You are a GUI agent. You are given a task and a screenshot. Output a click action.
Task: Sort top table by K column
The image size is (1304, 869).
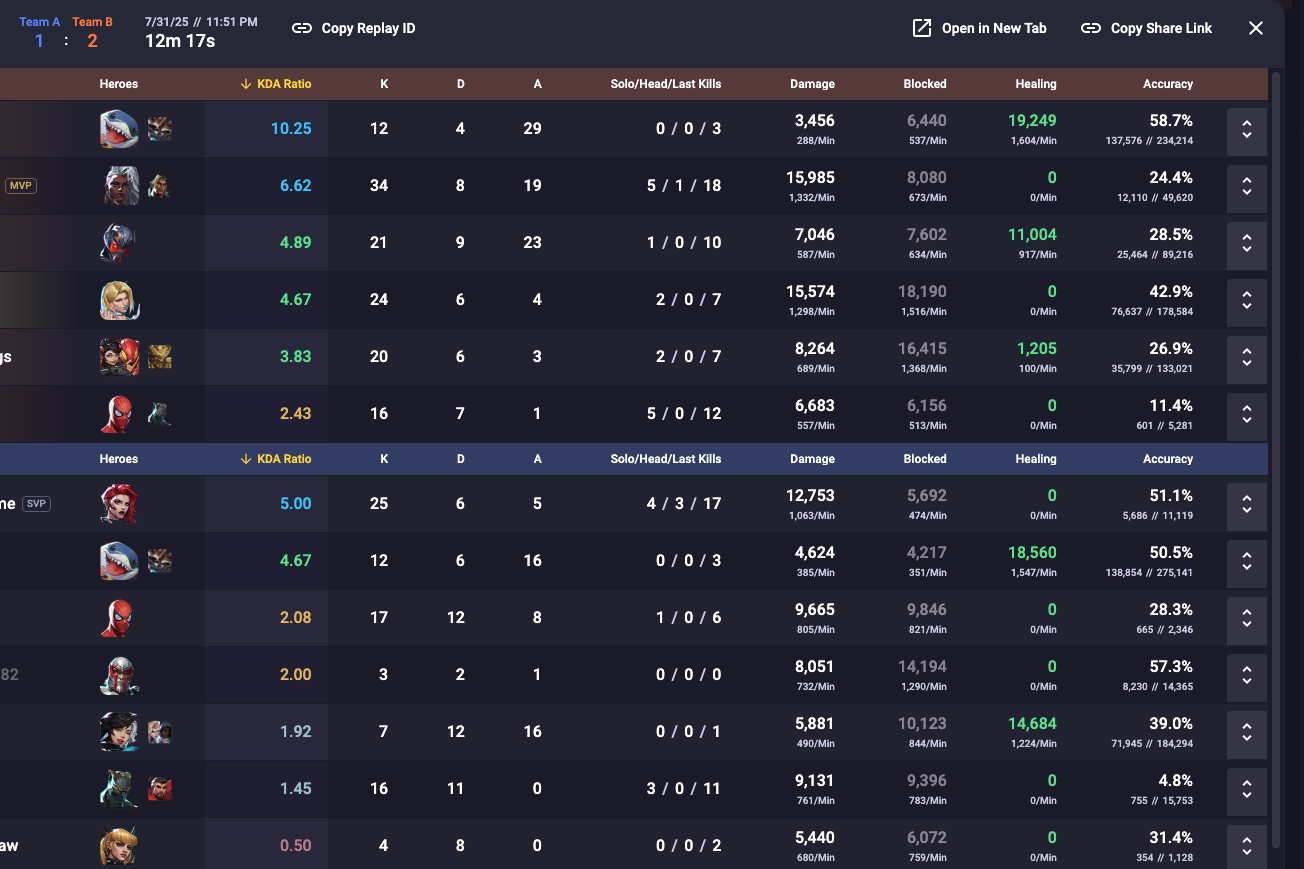384,84
